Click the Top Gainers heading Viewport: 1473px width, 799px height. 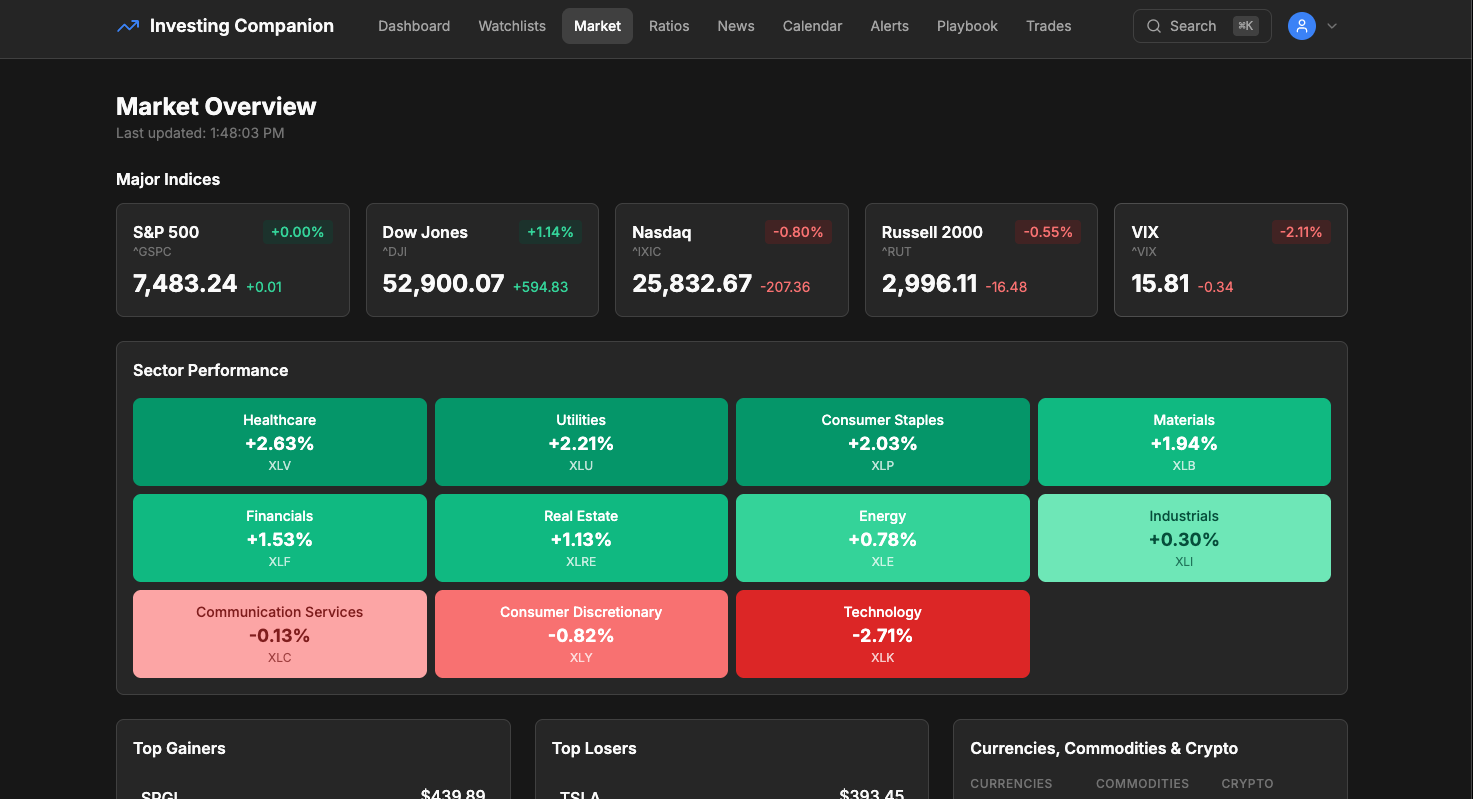click(x=179, y=748)
